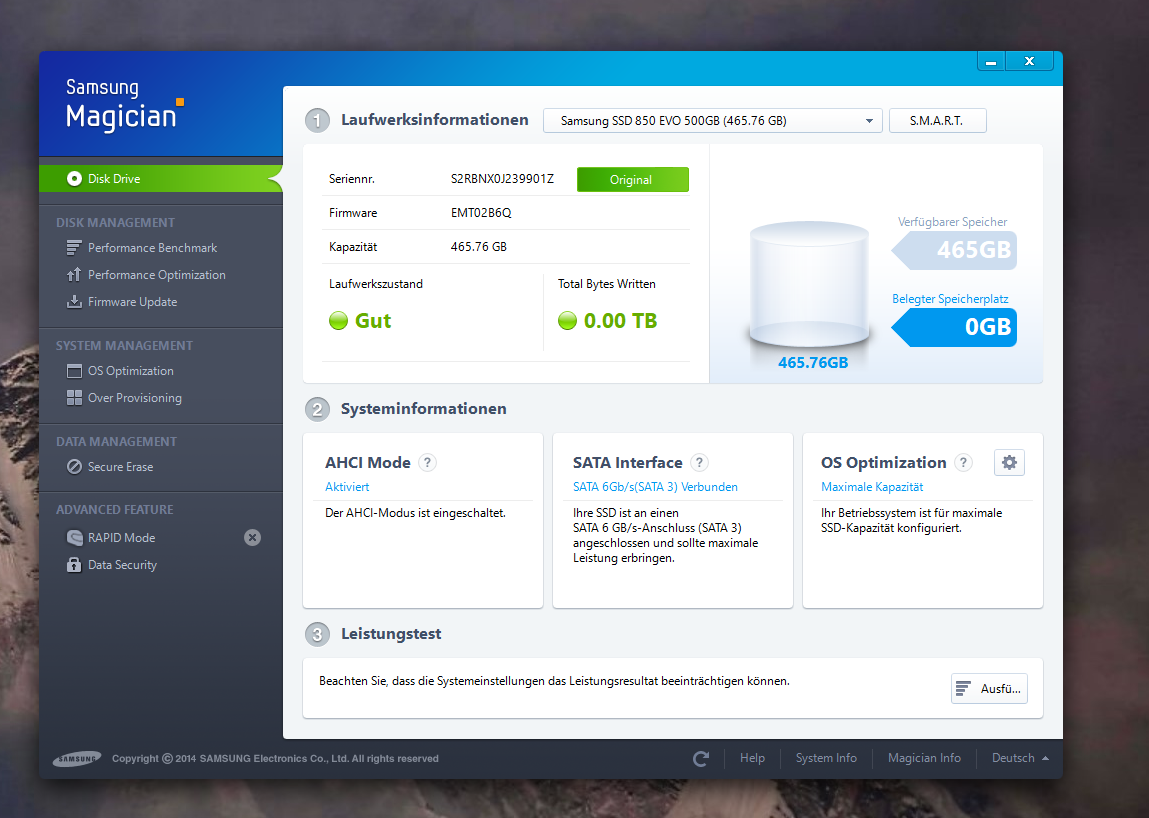1149x818 pixels.
Task: Open AHCI Mode help question mark
Action: click(427, 463)
